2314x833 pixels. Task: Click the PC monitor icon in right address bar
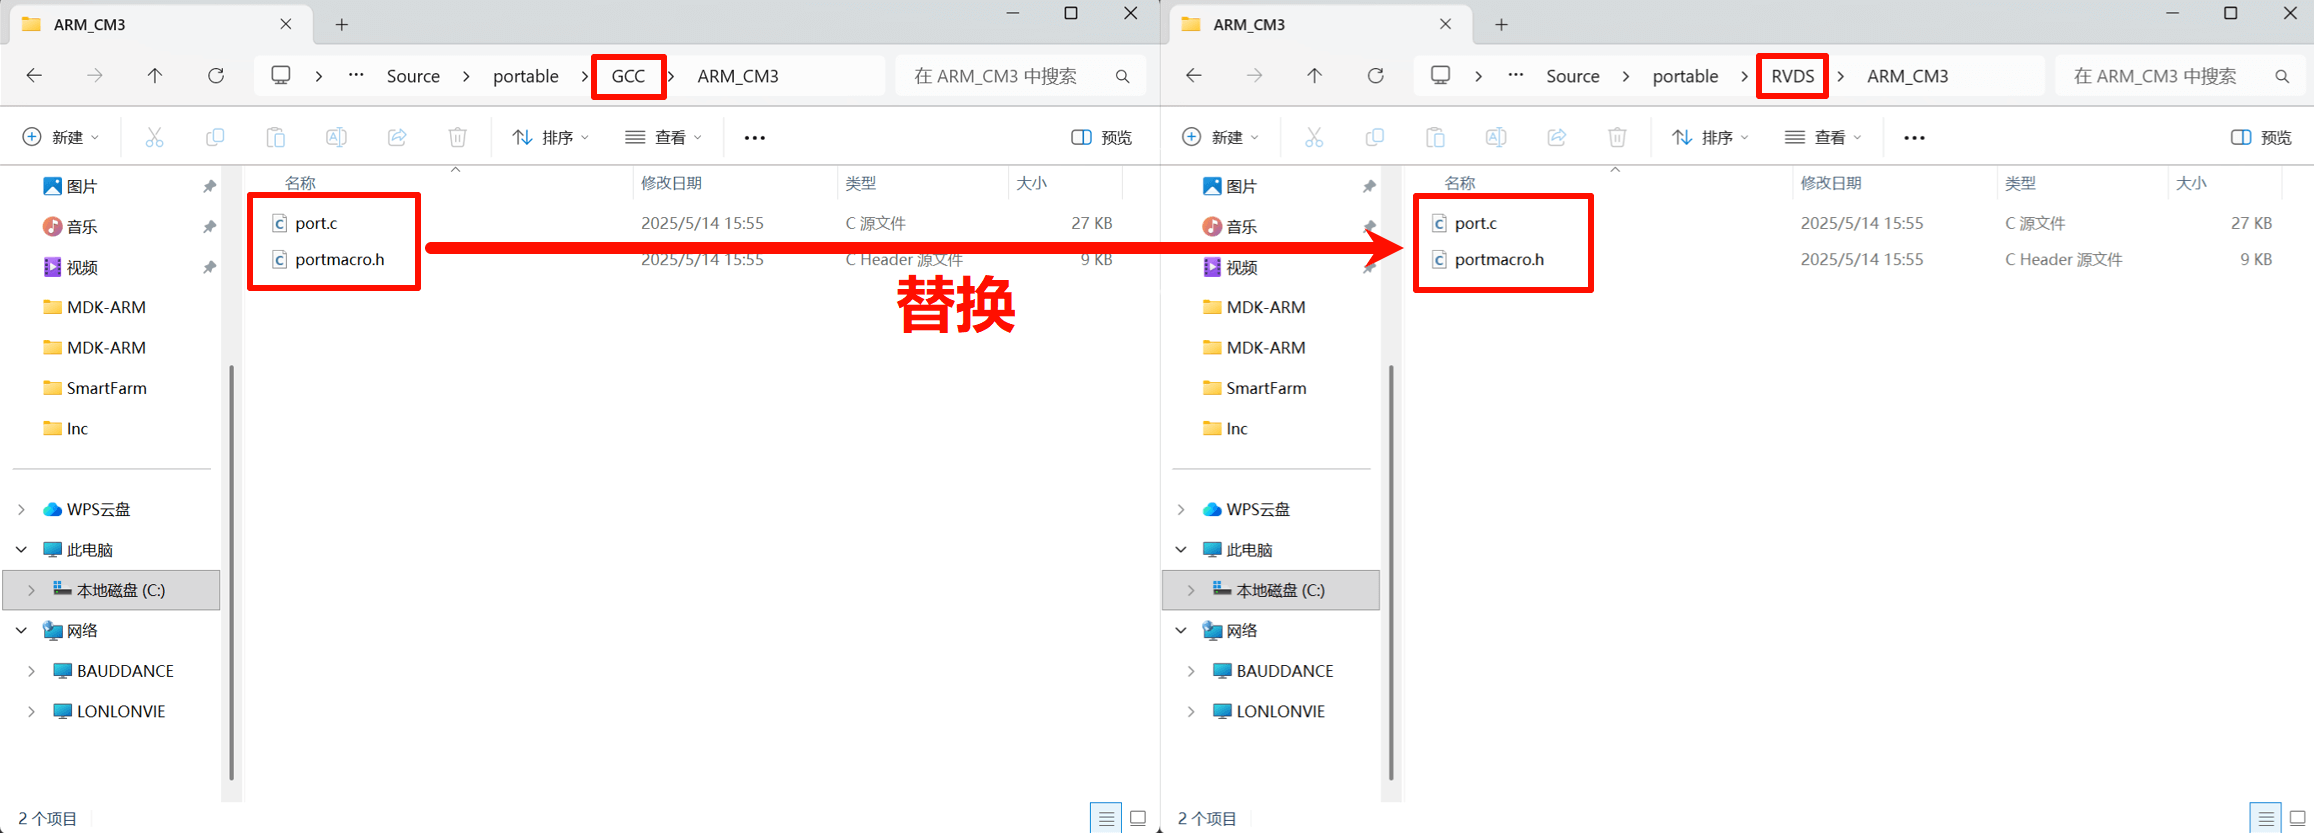(x=1441, y=76)
